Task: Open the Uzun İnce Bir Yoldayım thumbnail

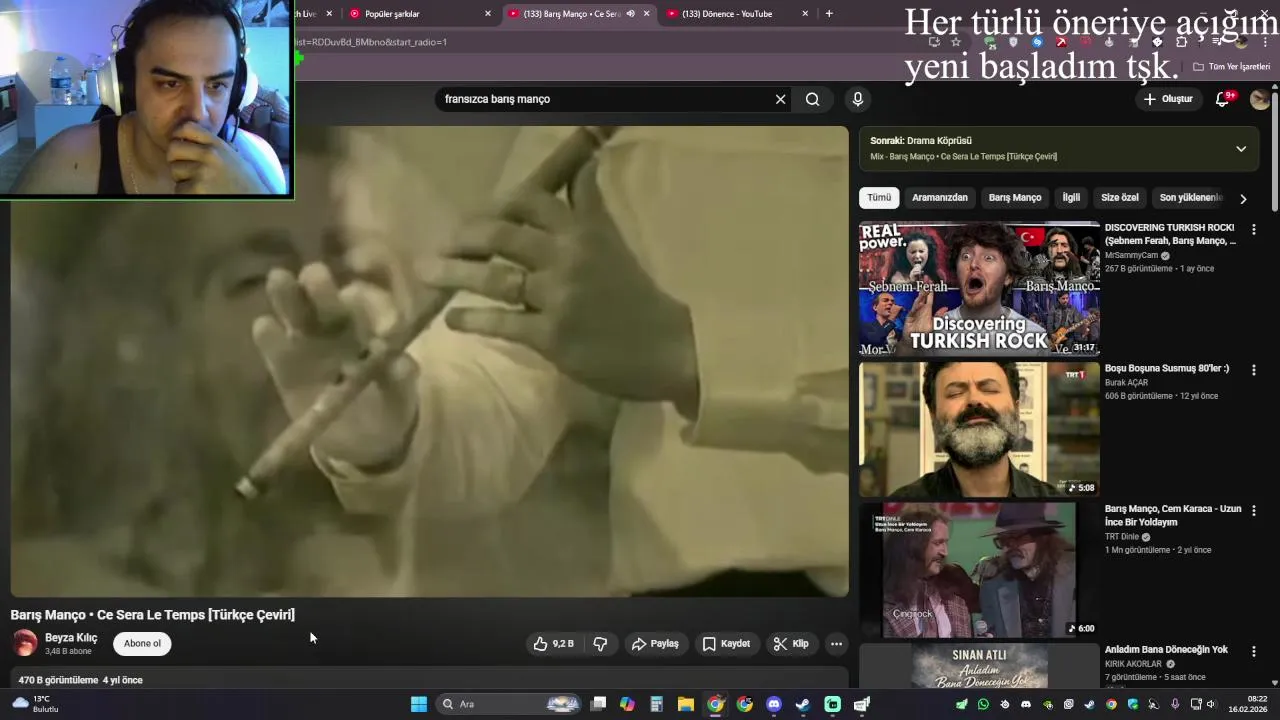Action: pos(979,570)
